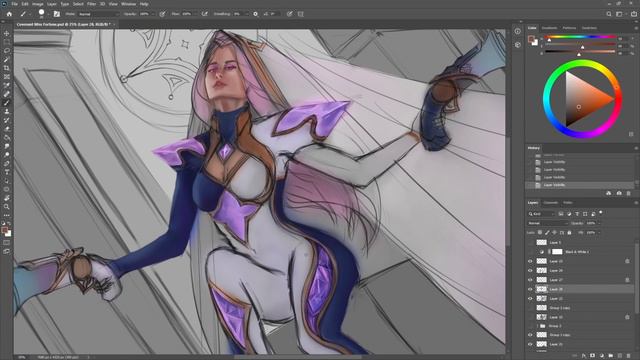Enable airbrush-style build-up icon
640x360 pixels.
click(x=204, y=14)
